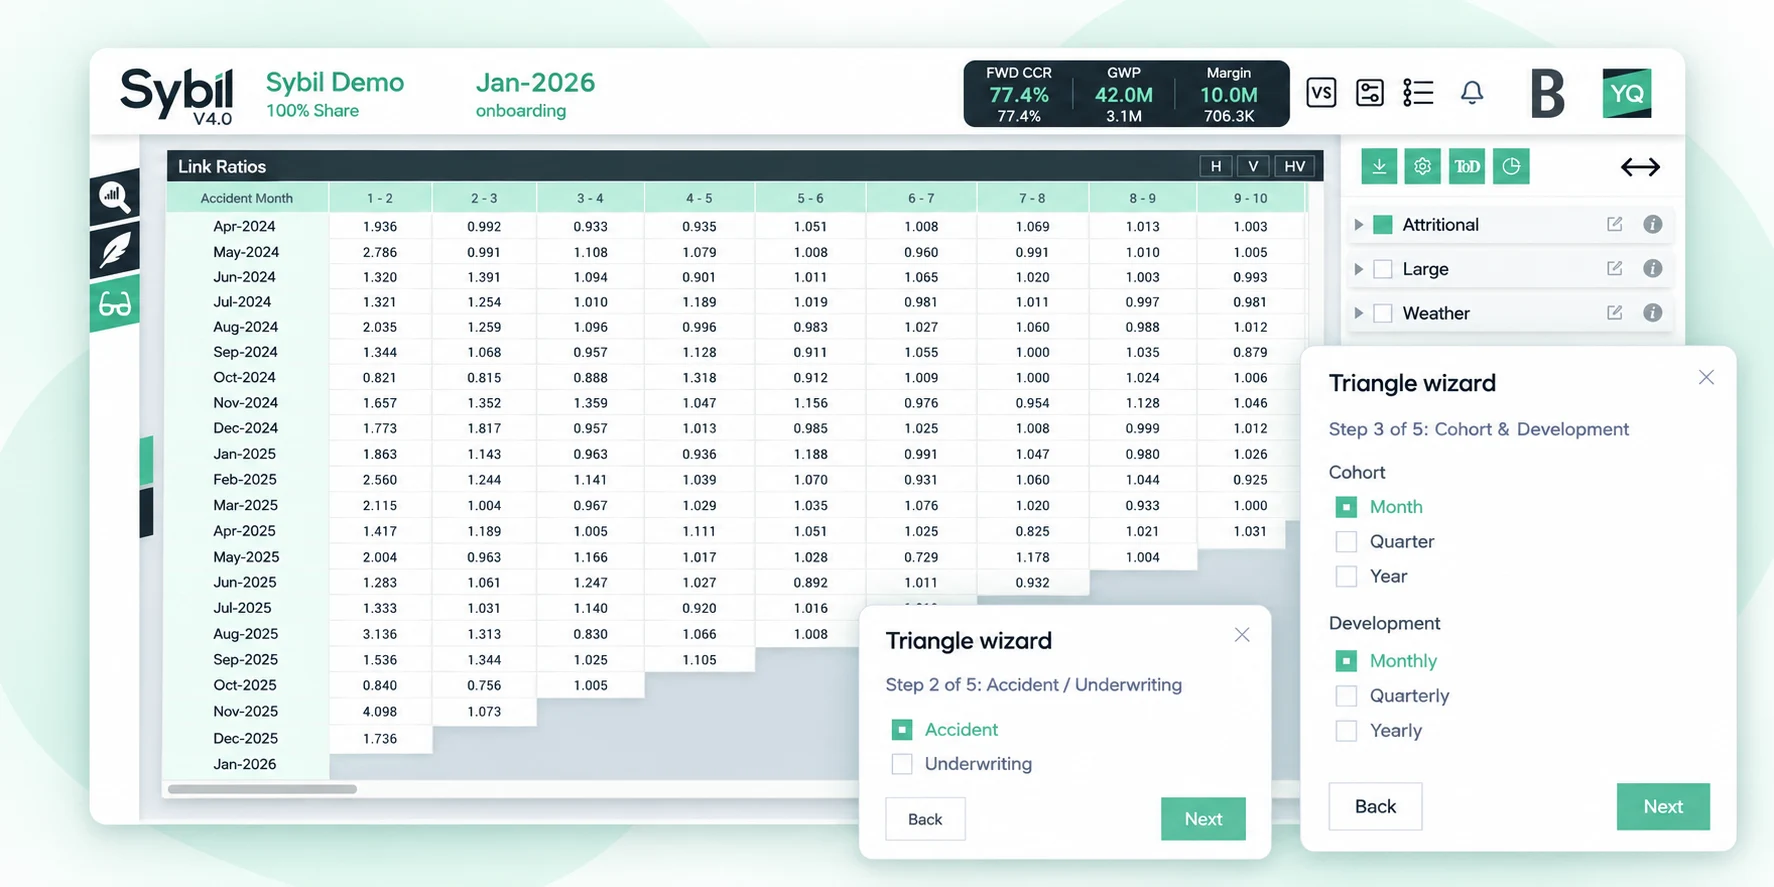This screenshot has width=1774, height=887.
Task: Click Next in Step 3 wizard
Action: 1663,807
